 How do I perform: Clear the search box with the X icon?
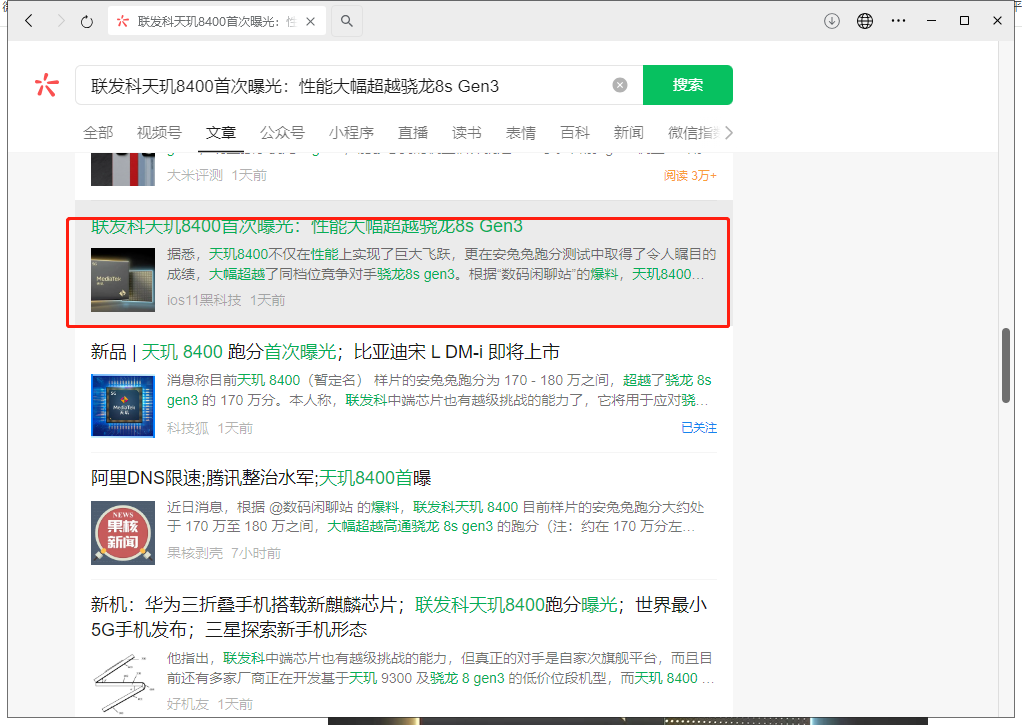(620, 85)
